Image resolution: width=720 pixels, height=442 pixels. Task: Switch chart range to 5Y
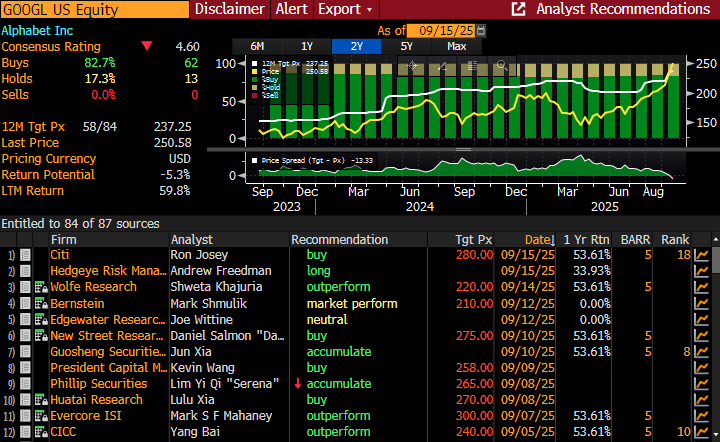[x=406, y=46]
